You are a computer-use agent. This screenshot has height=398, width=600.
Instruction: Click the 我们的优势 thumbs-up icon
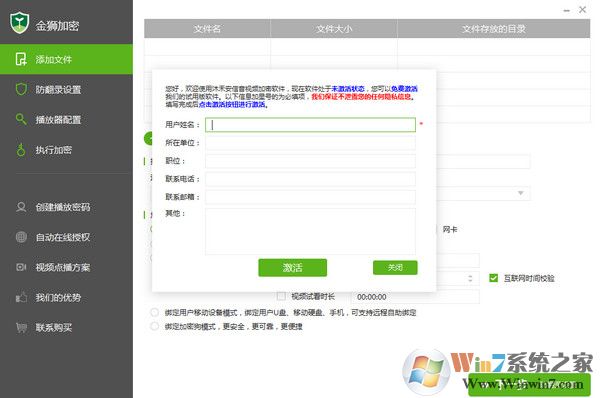point(21,297)
